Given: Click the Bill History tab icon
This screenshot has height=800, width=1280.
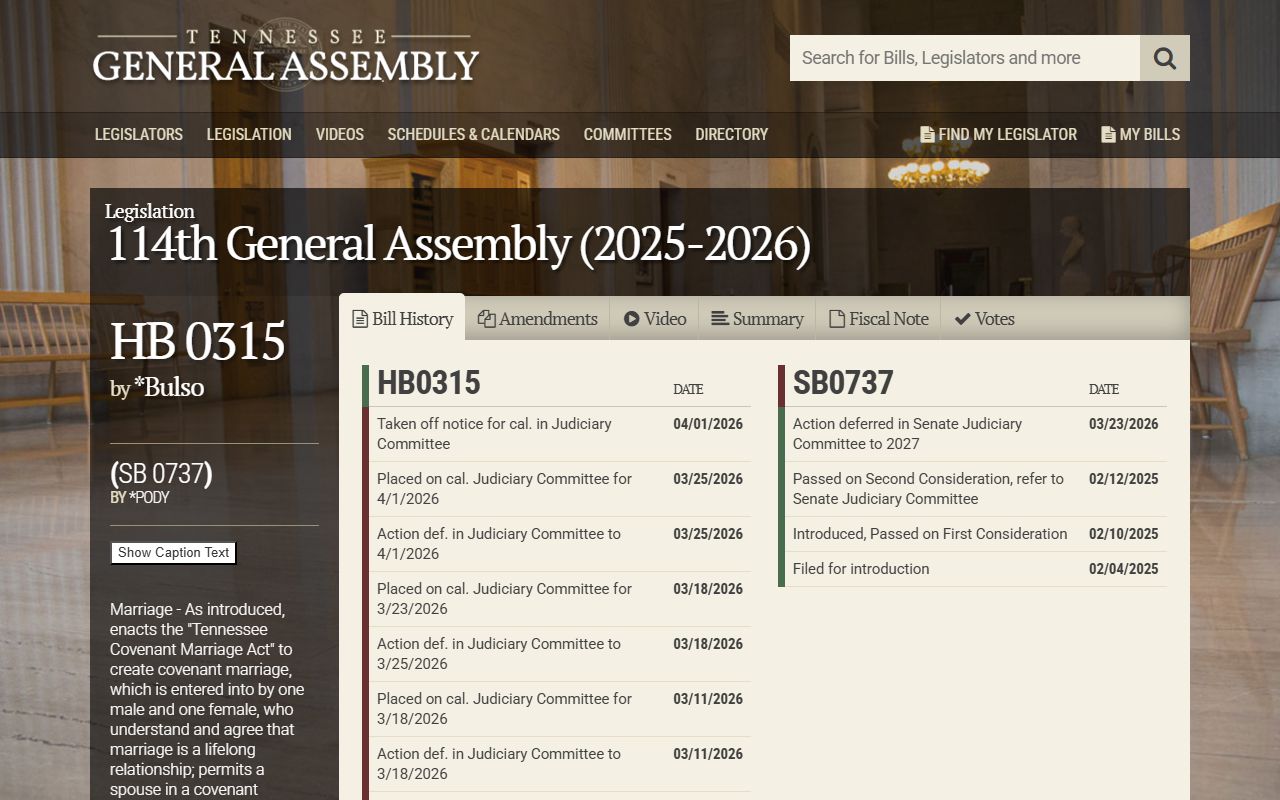Looking at the screenshot, I should (360, 319).
